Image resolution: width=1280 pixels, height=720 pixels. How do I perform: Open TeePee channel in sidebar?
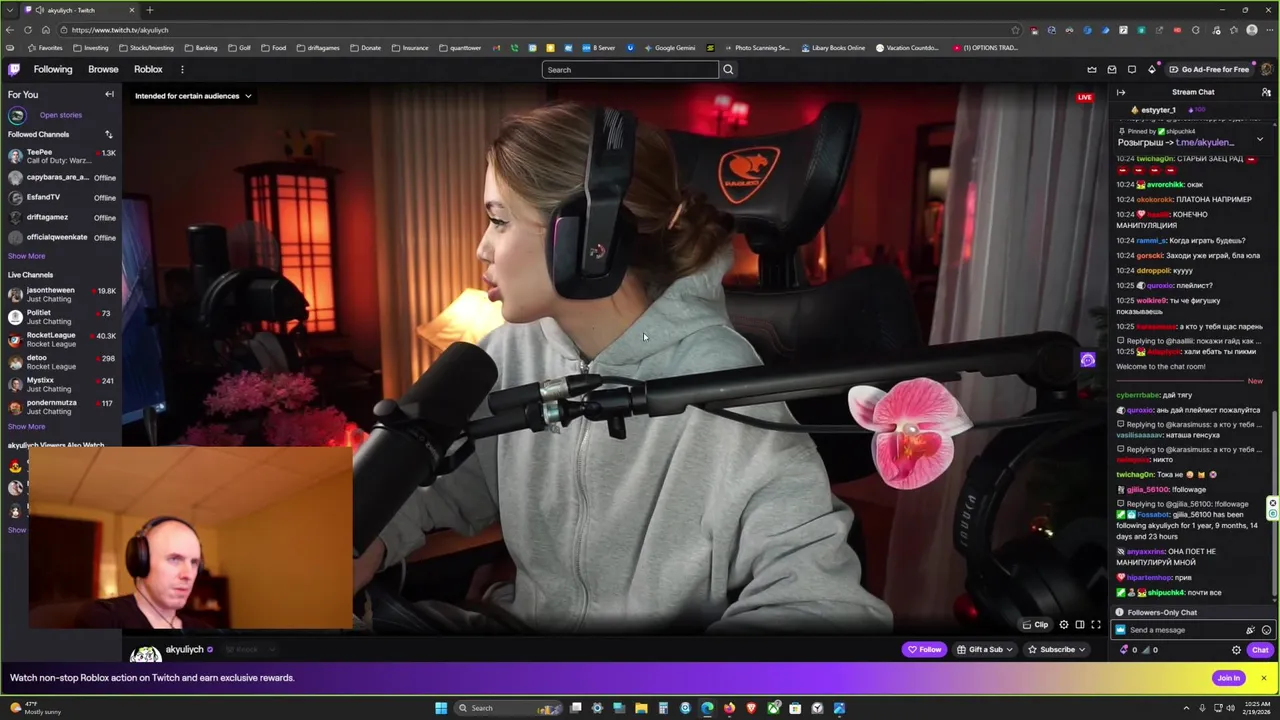(x=62, y=156)
